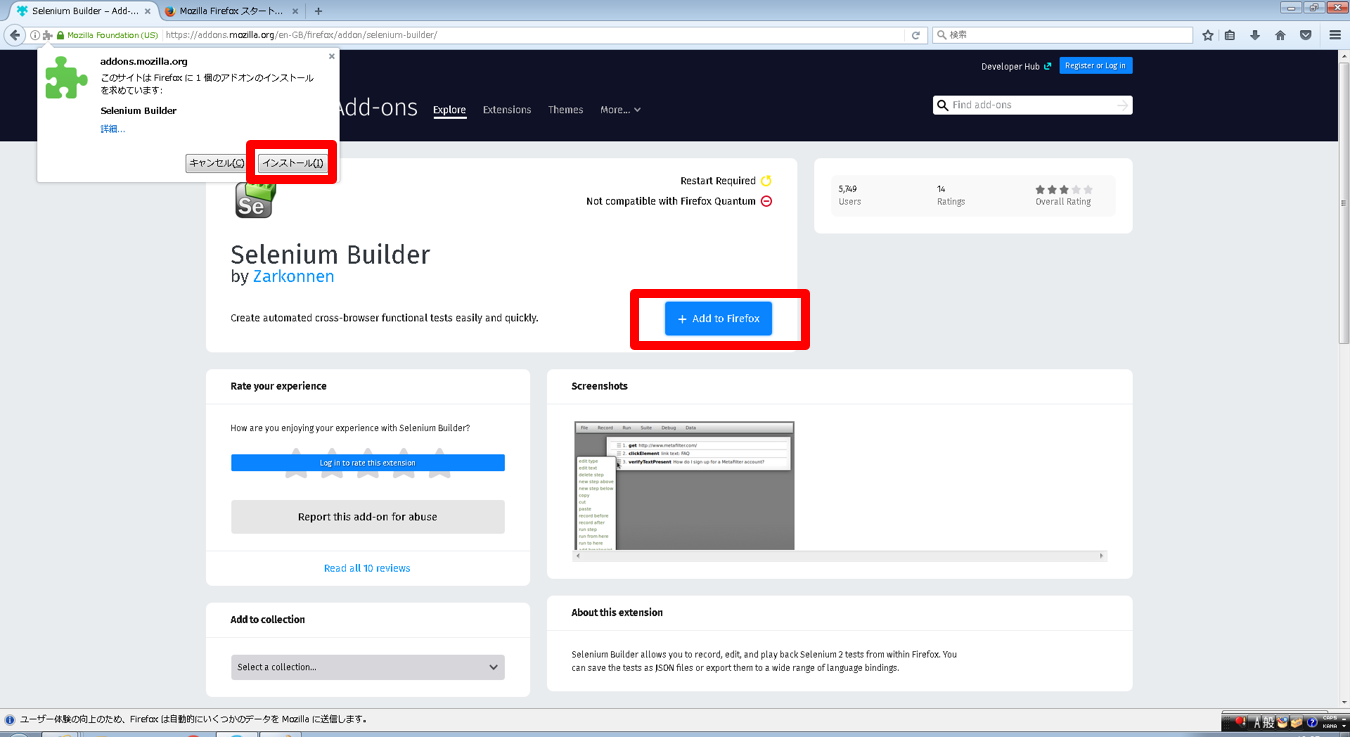
Task: Open the Themes section
Action: tap(565, 110)
